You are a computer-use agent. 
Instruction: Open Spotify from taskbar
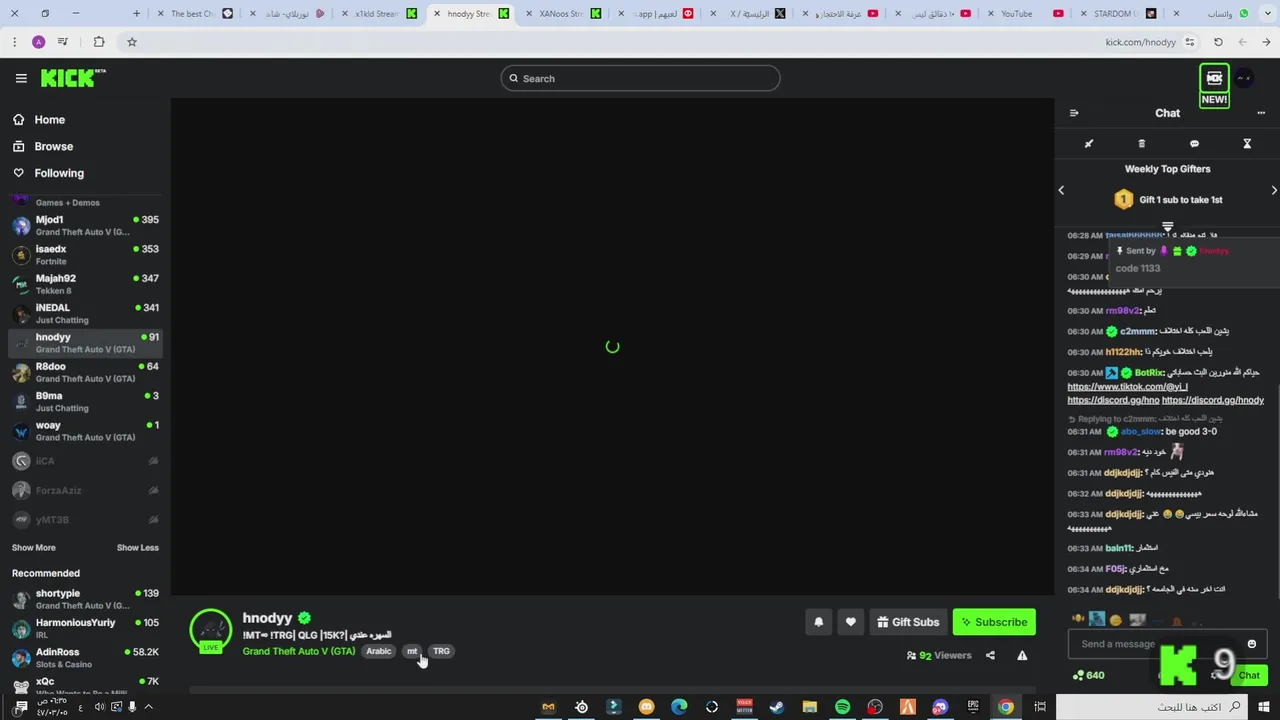coord(842,707)
